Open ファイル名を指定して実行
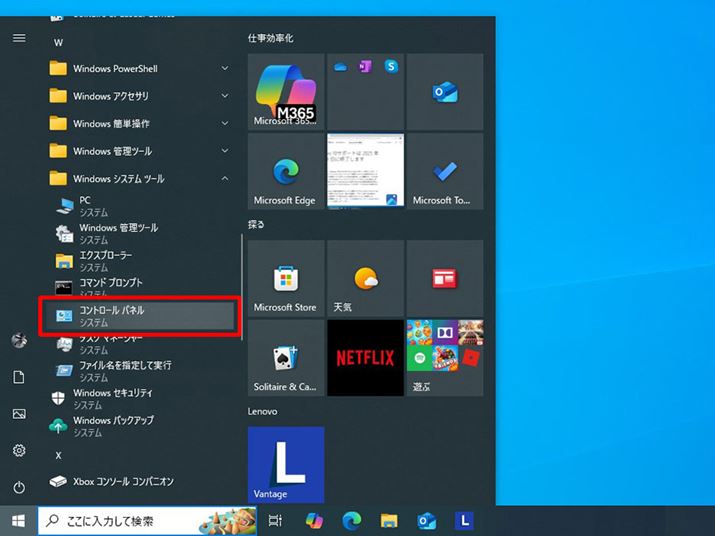This screenshot has height=536, width=715. [x=141, y=371]
